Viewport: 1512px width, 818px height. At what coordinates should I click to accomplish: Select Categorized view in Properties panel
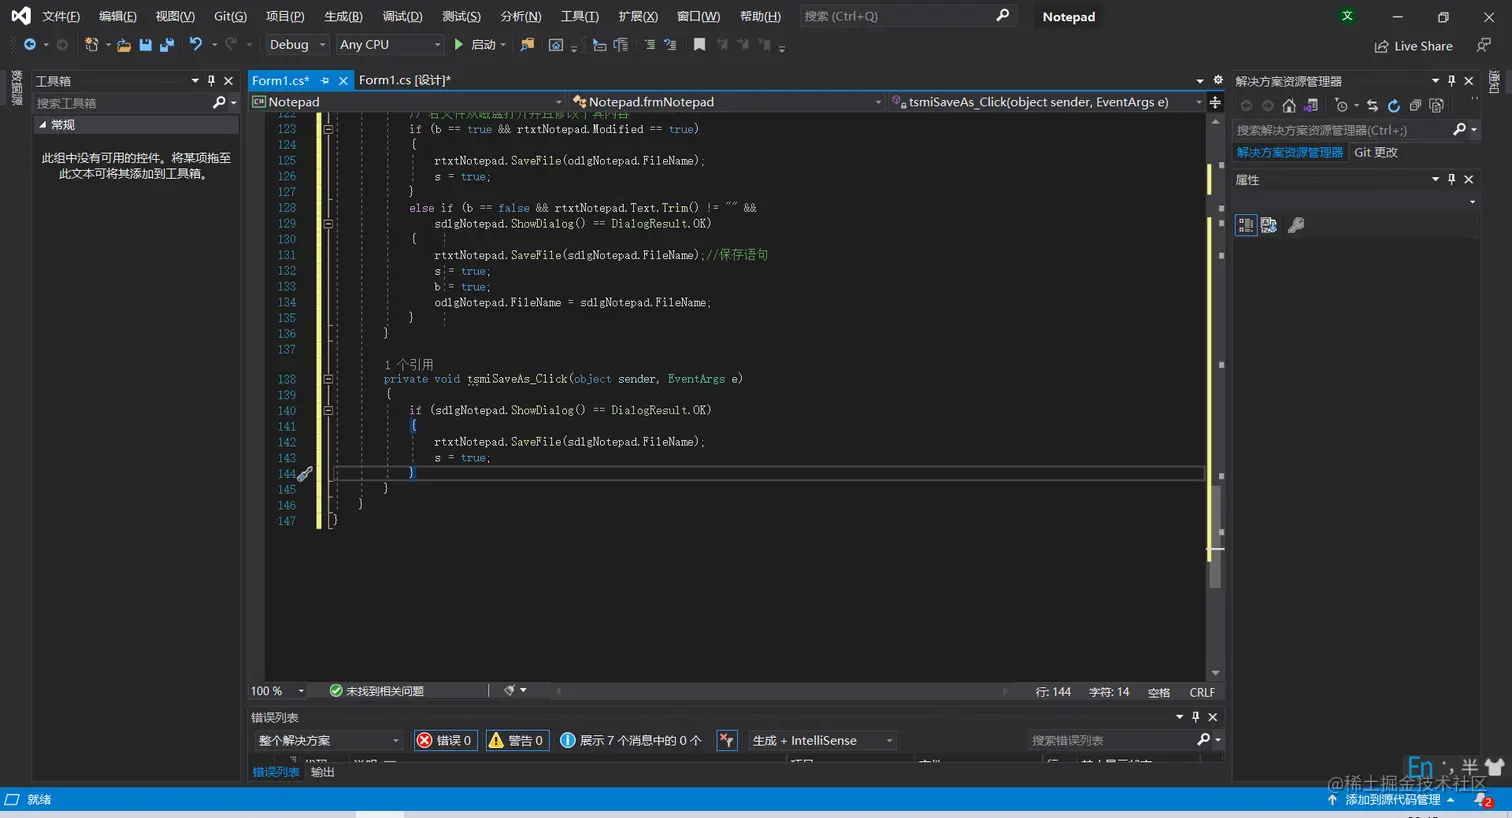click(x=1246, y=225)
